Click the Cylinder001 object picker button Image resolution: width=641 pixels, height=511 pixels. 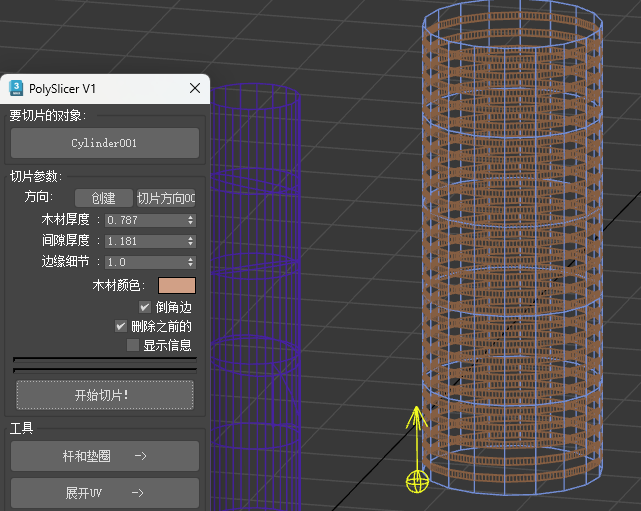pyautogui.click(x=105, y=143)
